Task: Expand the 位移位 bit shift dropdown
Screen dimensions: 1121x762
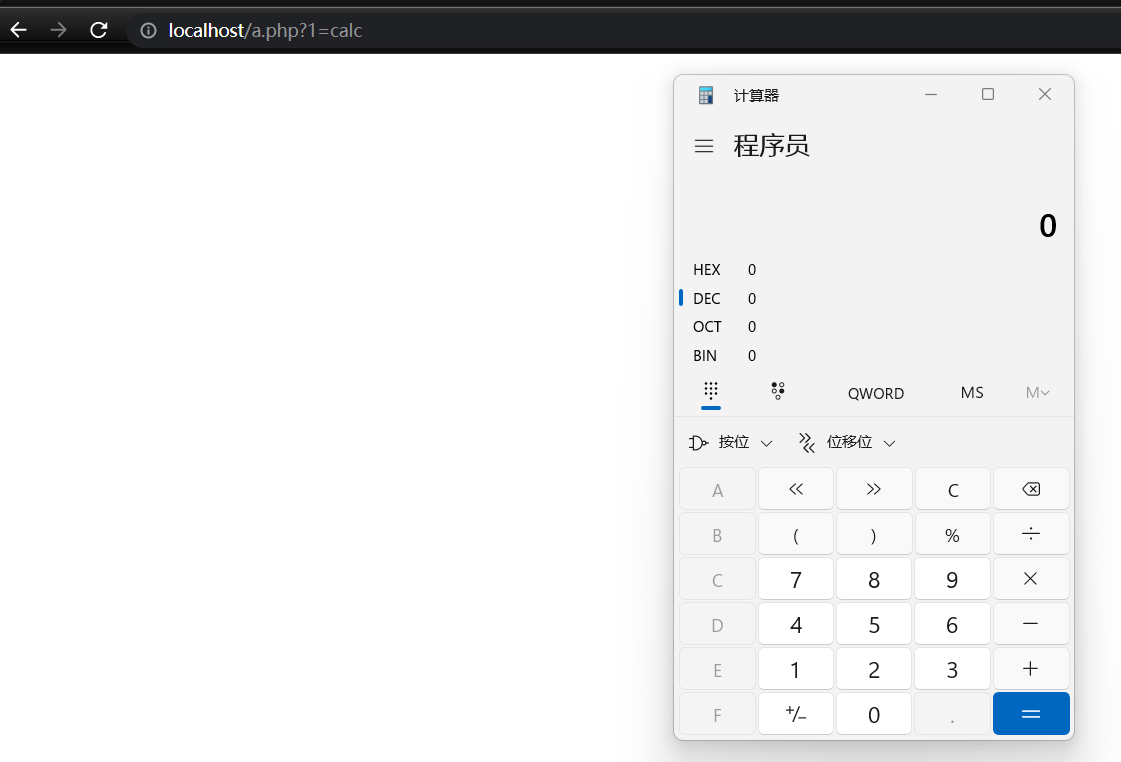Action: (x=847, y=442)
